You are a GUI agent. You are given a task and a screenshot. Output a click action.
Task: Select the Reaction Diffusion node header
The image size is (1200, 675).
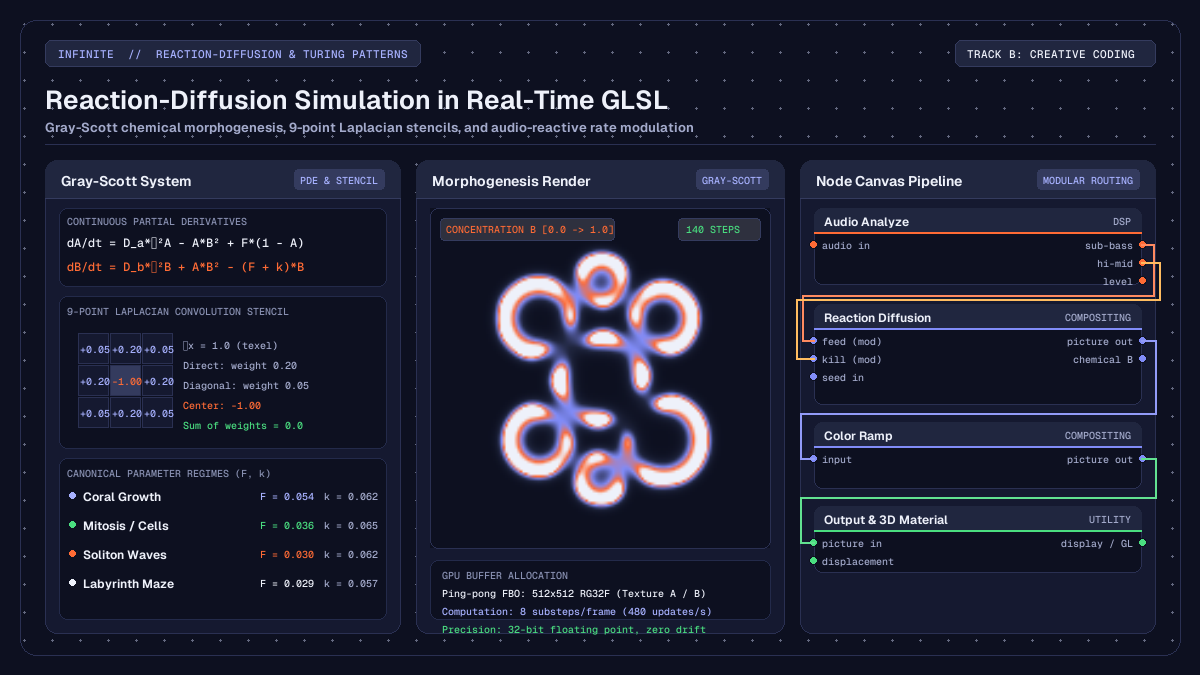978,317
